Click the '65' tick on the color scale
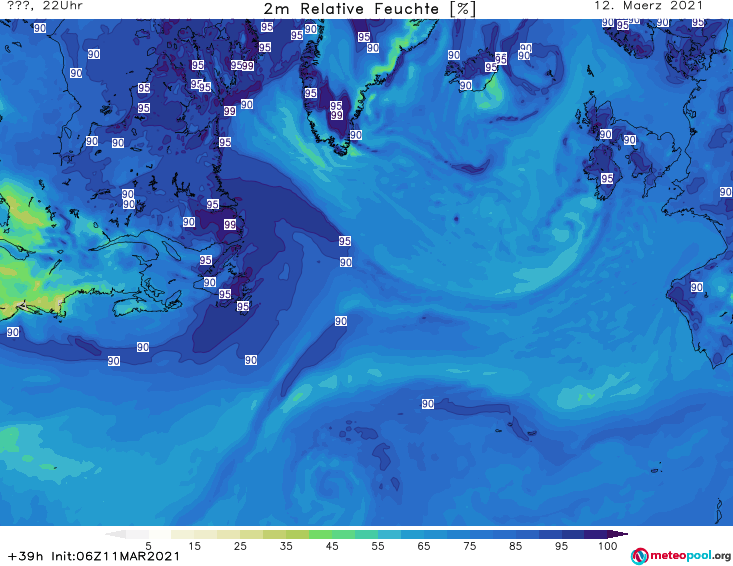The height and width of the screenshot is (566, 733). [424, 546]
